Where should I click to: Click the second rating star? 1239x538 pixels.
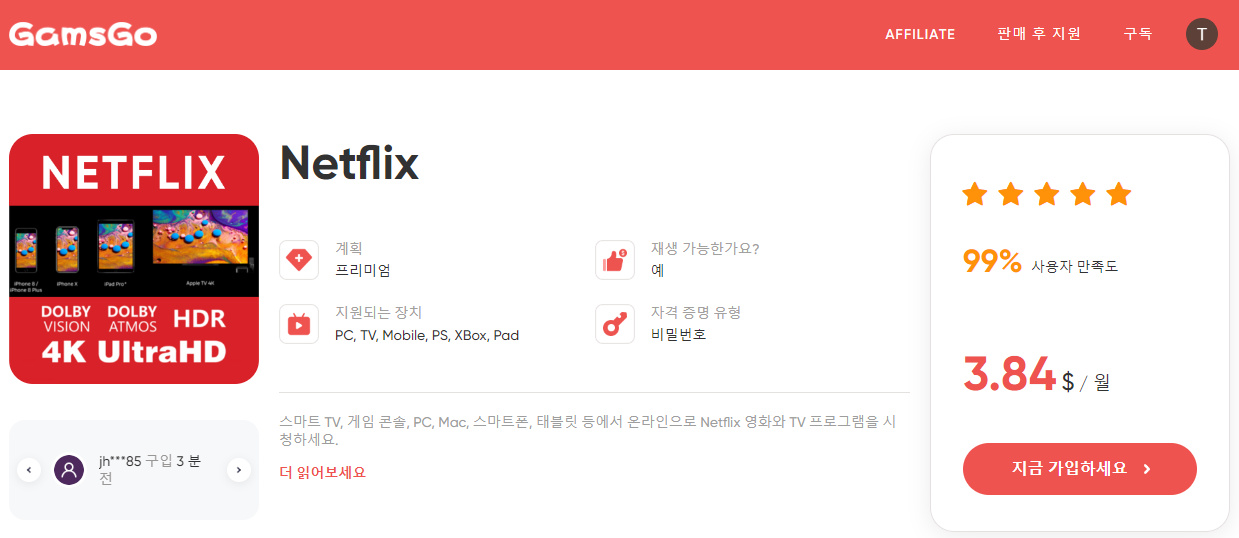(1010, 194)
